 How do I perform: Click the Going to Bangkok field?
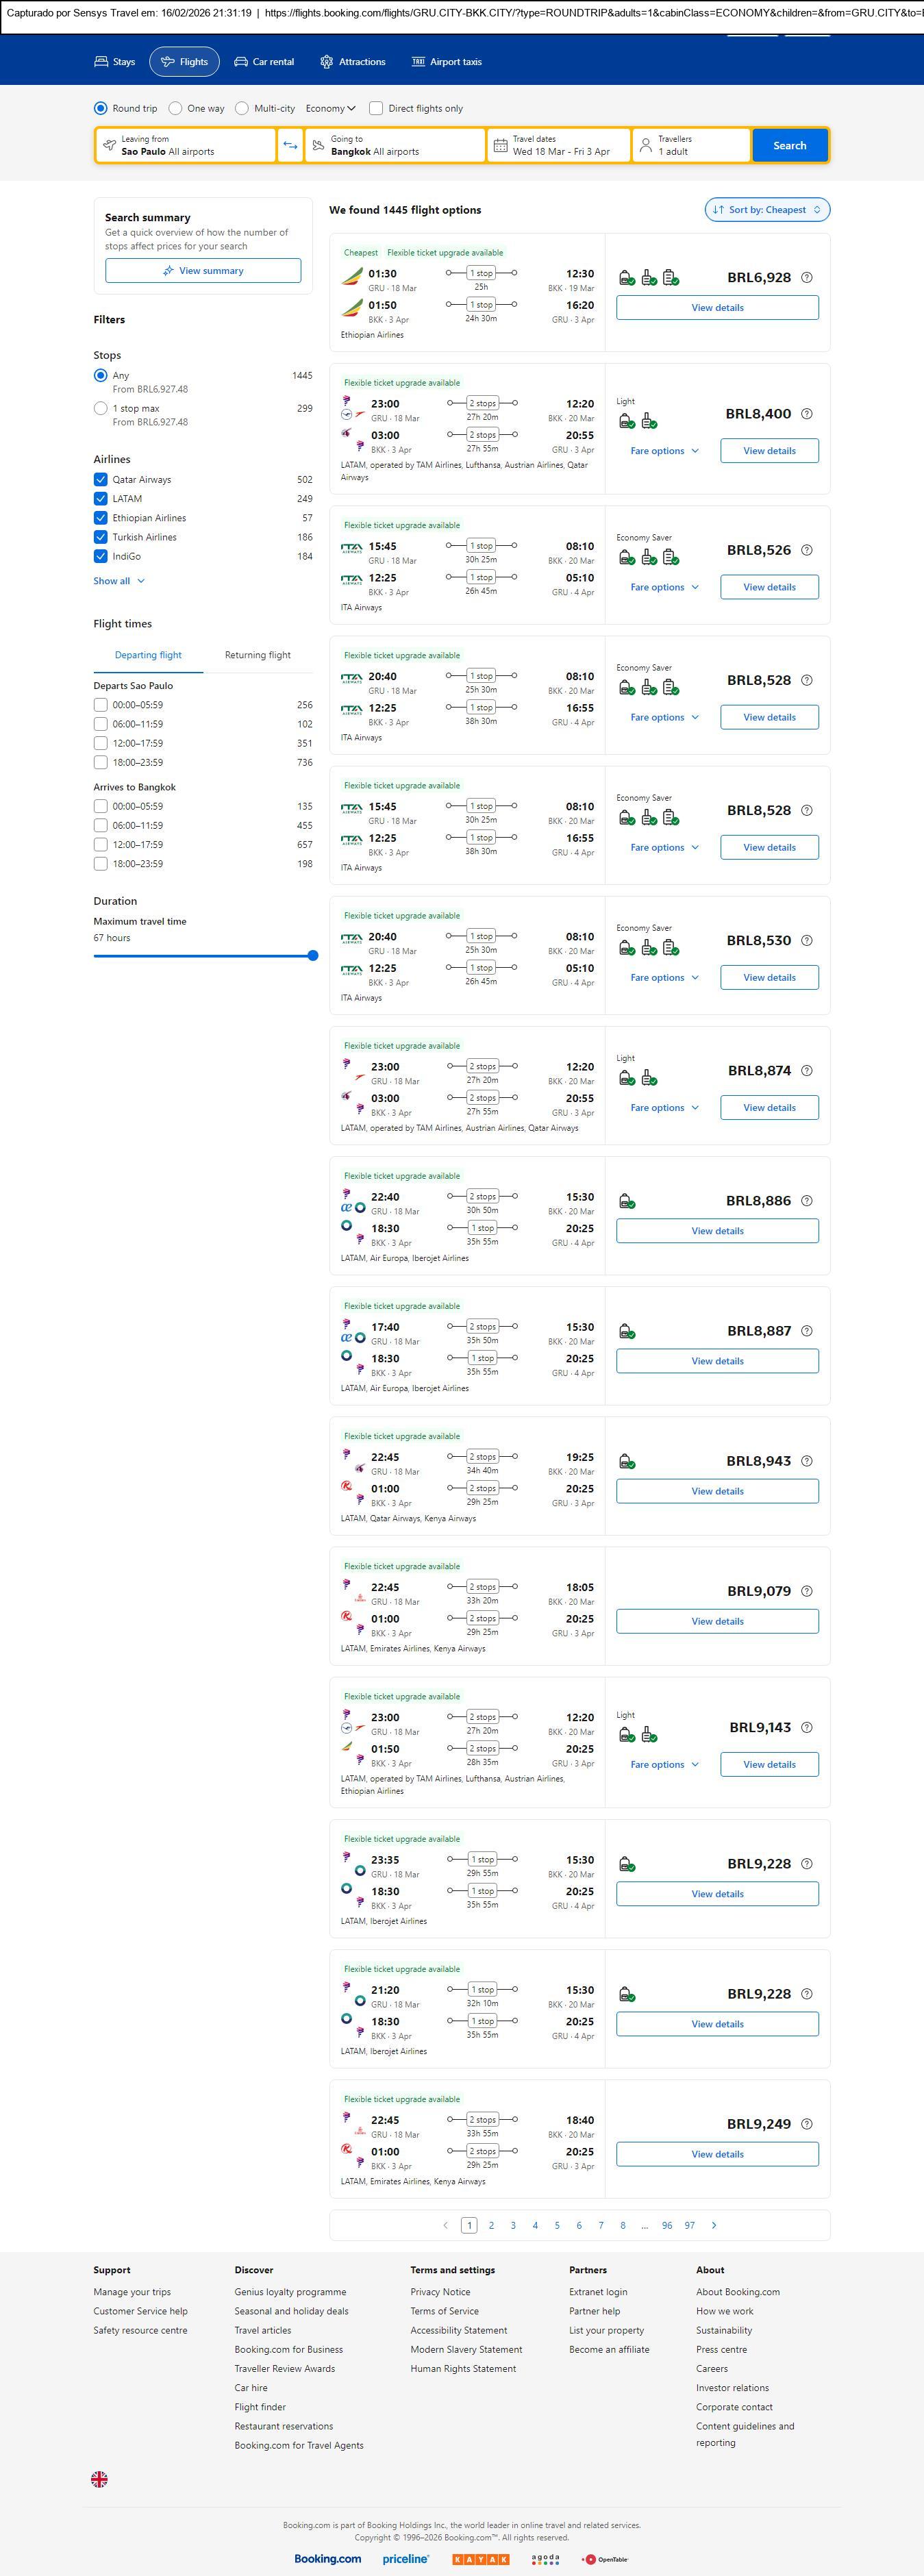395,146
